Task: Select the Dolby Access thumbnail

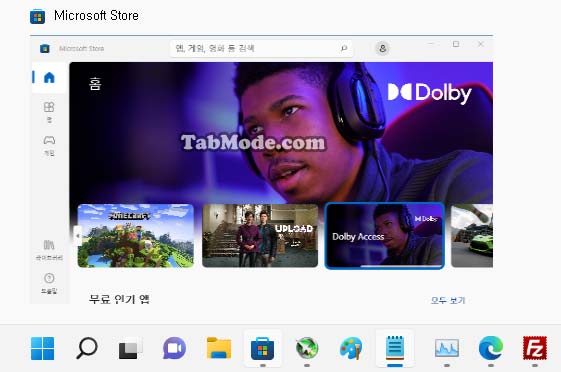Action: (x=385, y=236)
